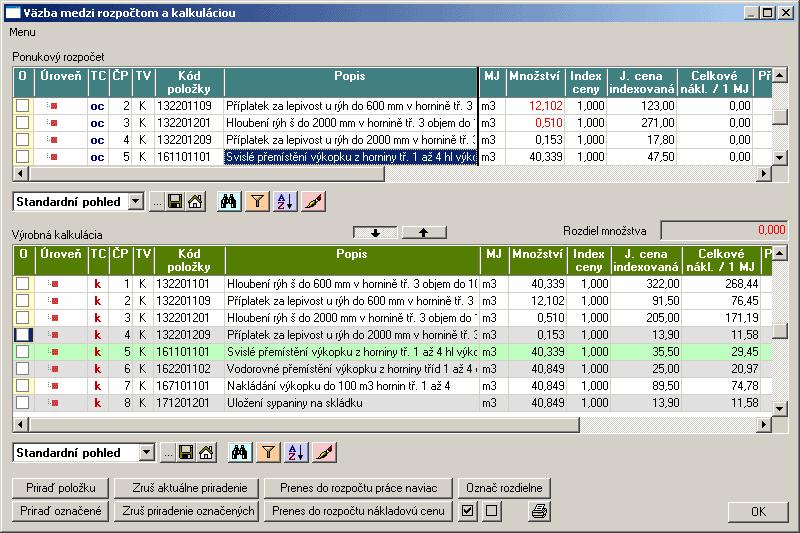Click Prenes do rozpočtu práce naviac

point(358,488)
